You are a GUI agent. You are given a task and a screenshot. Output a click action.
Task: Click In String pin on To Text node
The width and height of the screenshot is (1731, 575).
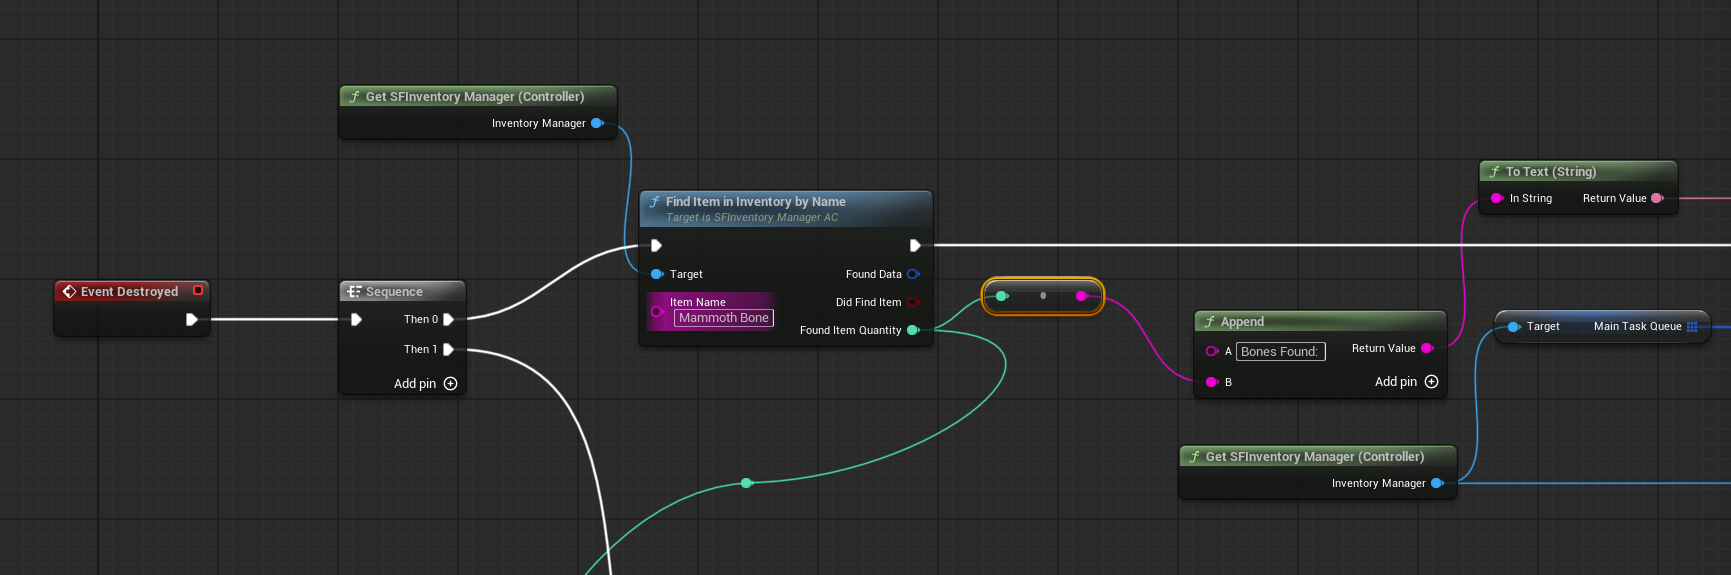pos(1497,198)
